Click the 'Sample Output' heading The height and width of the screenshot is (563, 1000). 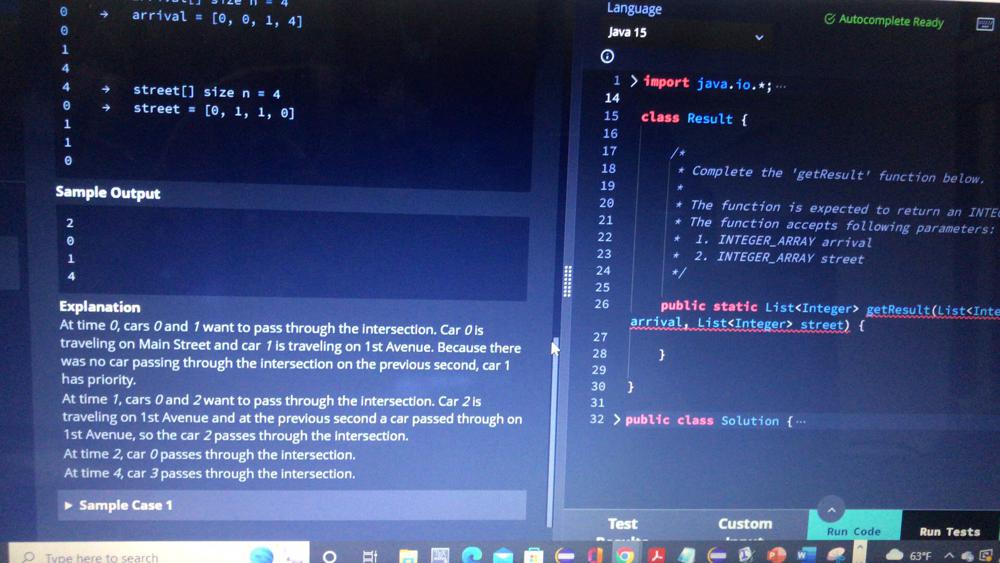[108, 193]
